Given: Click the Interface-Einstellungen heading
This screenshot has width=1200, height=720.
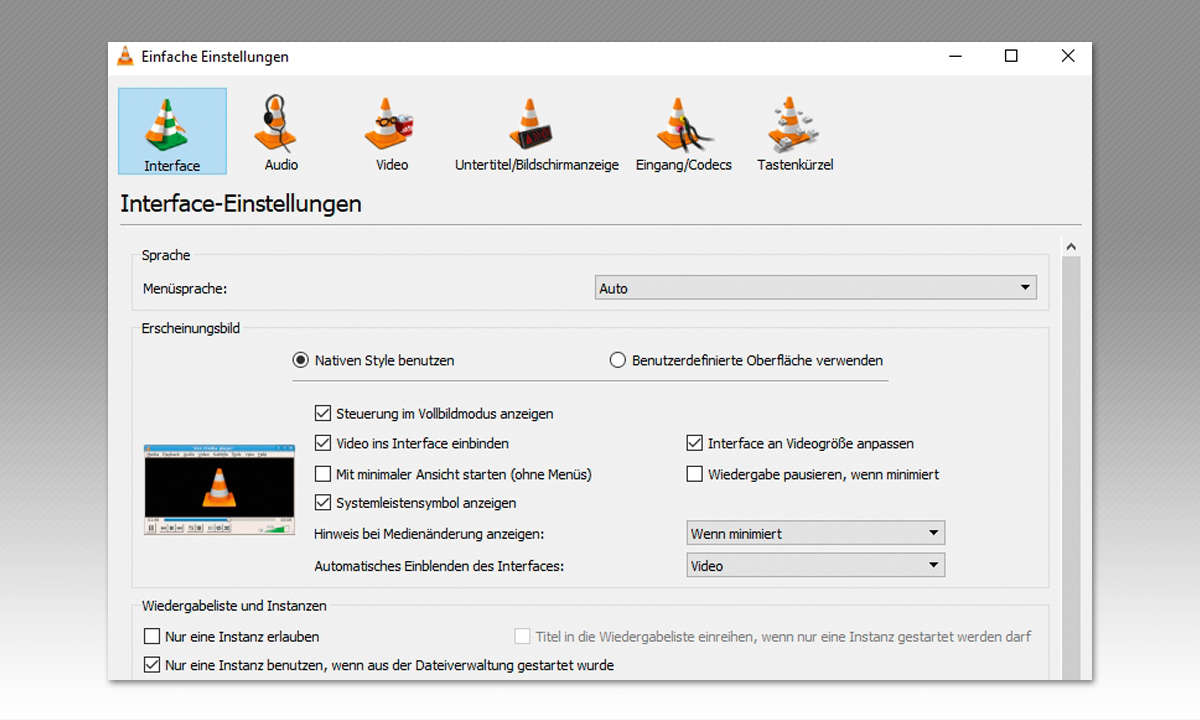Looking at the screenshot, I should (241, 204).
